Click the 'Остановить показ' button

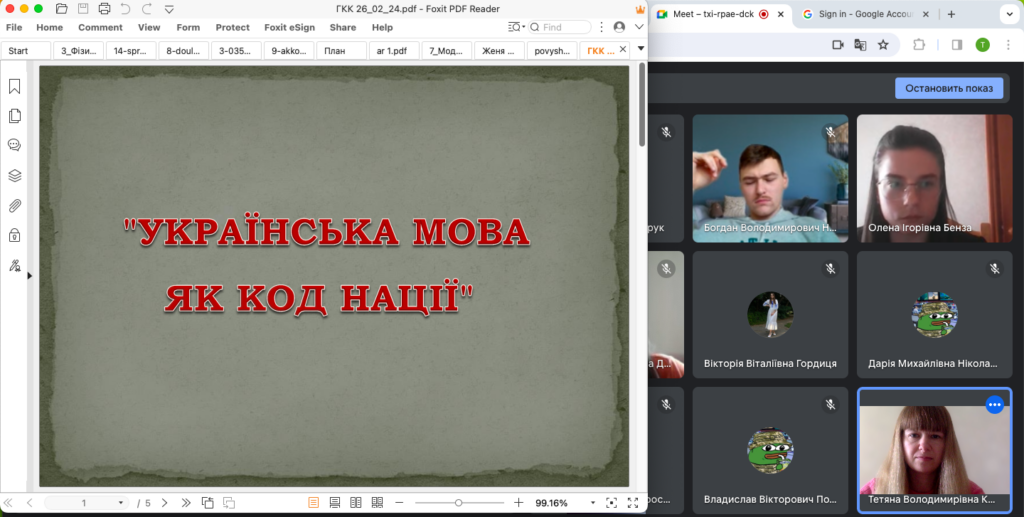948,88
